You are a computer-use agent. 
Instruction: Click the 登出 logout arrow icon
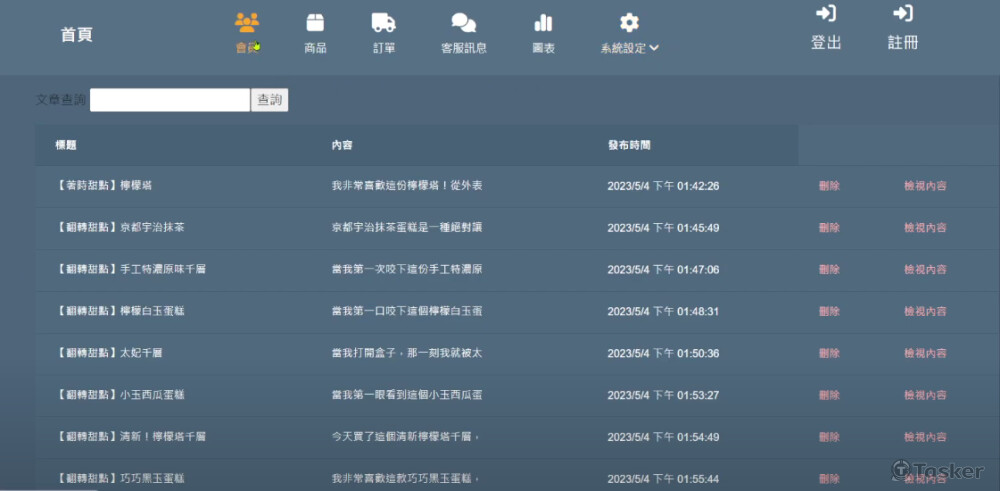826,13
